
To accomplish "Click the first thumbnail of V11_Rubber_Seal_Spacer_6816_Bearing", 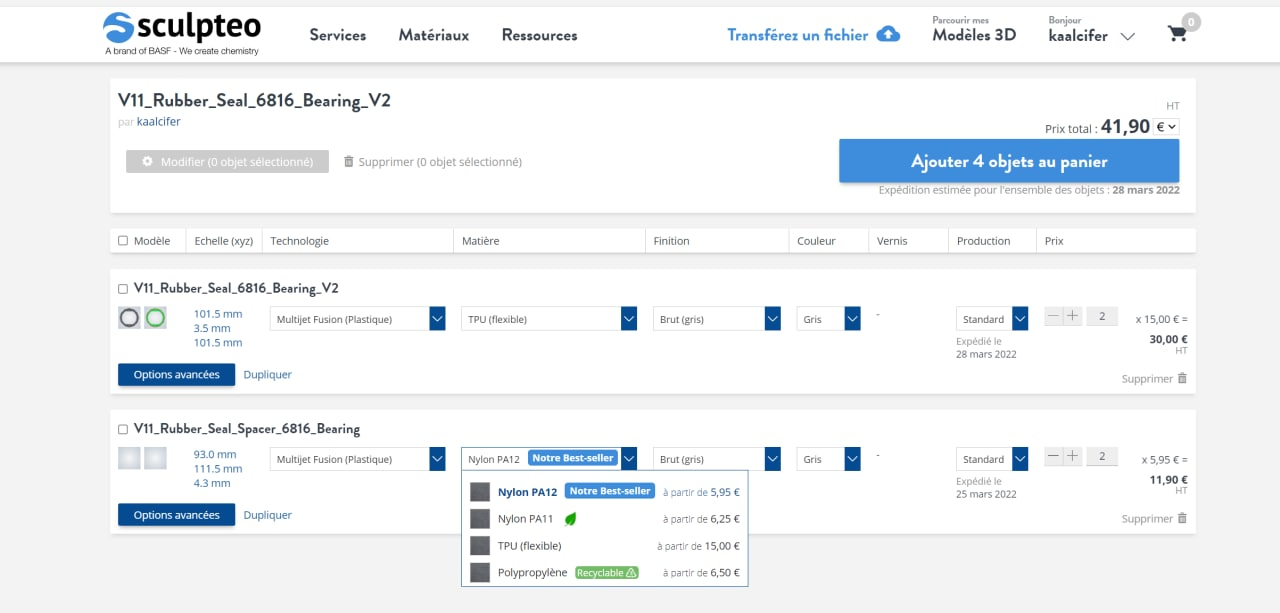I will [x=129, y=458].
